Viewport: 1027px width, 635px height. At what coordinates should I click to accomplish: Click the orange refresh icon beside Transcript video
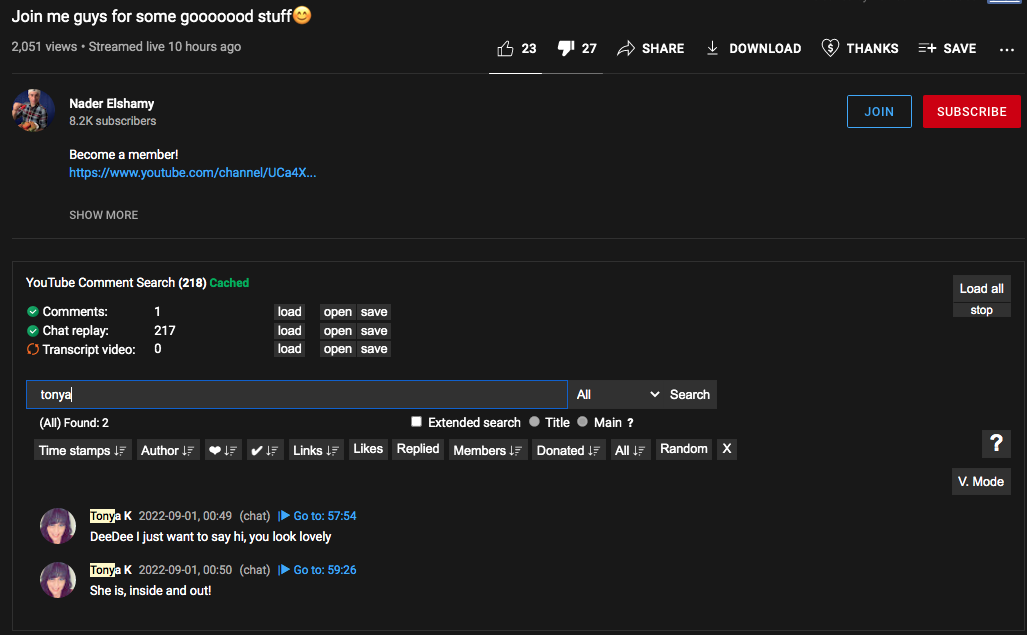coord(33,350)
